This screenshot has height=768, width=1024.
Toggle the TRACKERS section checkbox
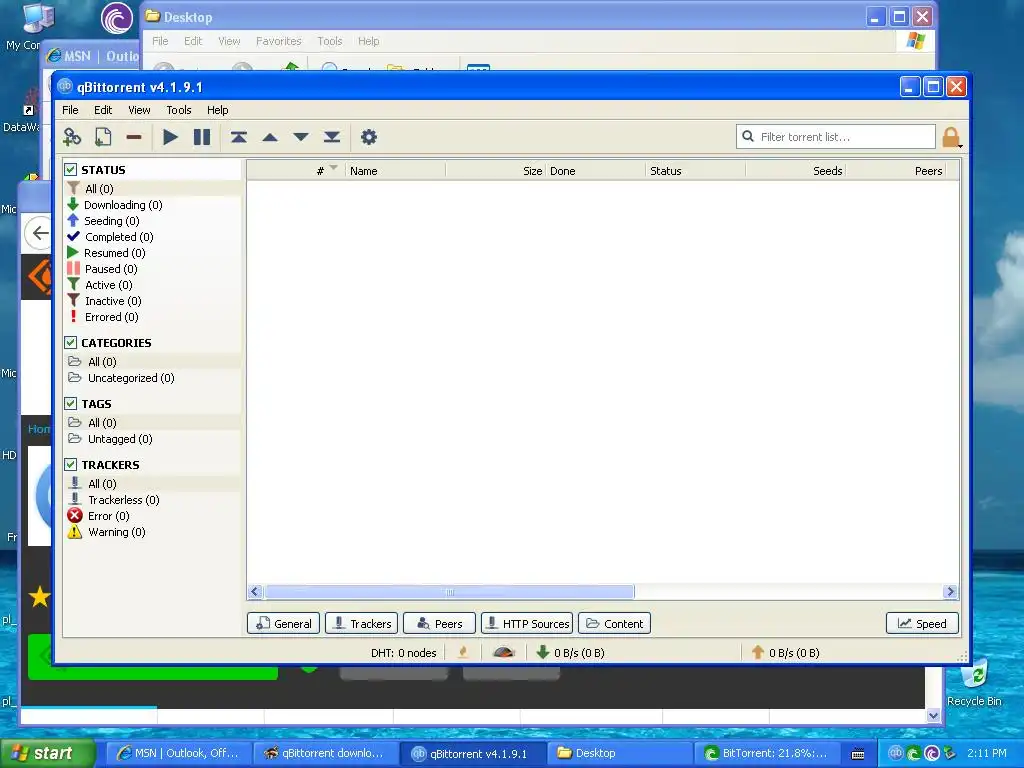(71, 464)
